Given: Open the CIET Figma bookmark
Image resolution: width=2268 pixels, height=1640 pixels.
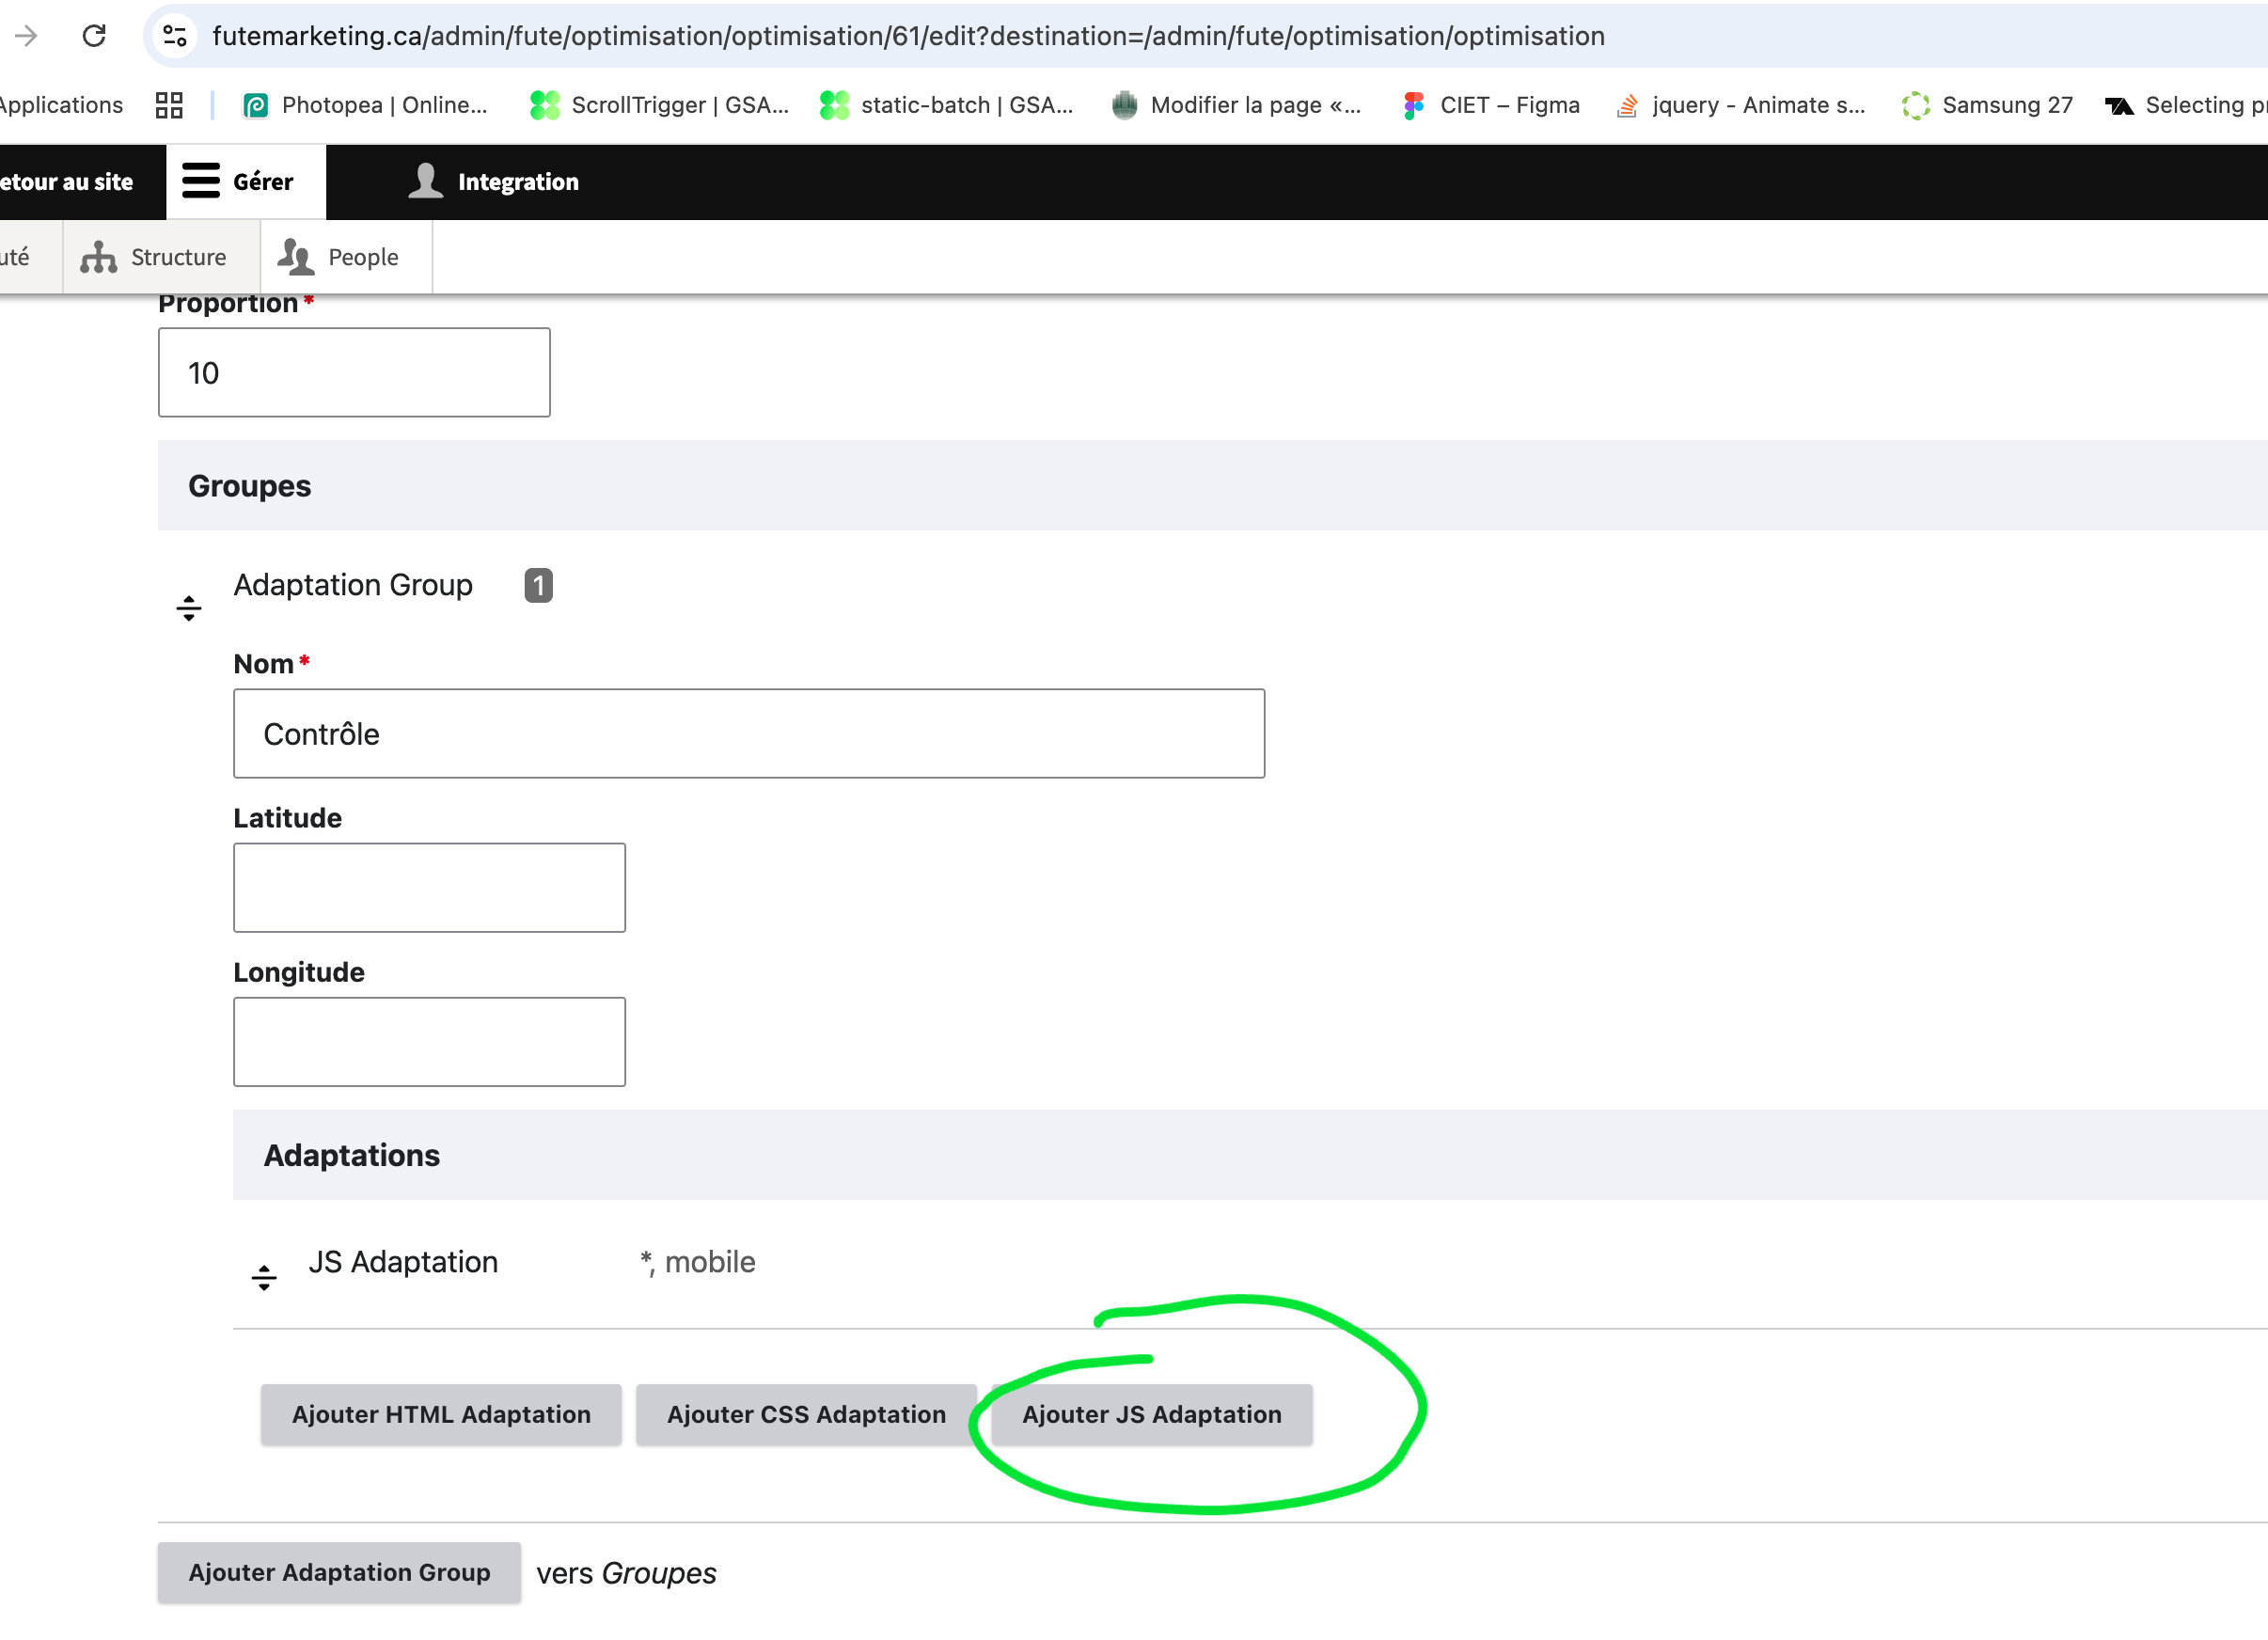Looking at the screenshot, I should [x=1491, y=105].
